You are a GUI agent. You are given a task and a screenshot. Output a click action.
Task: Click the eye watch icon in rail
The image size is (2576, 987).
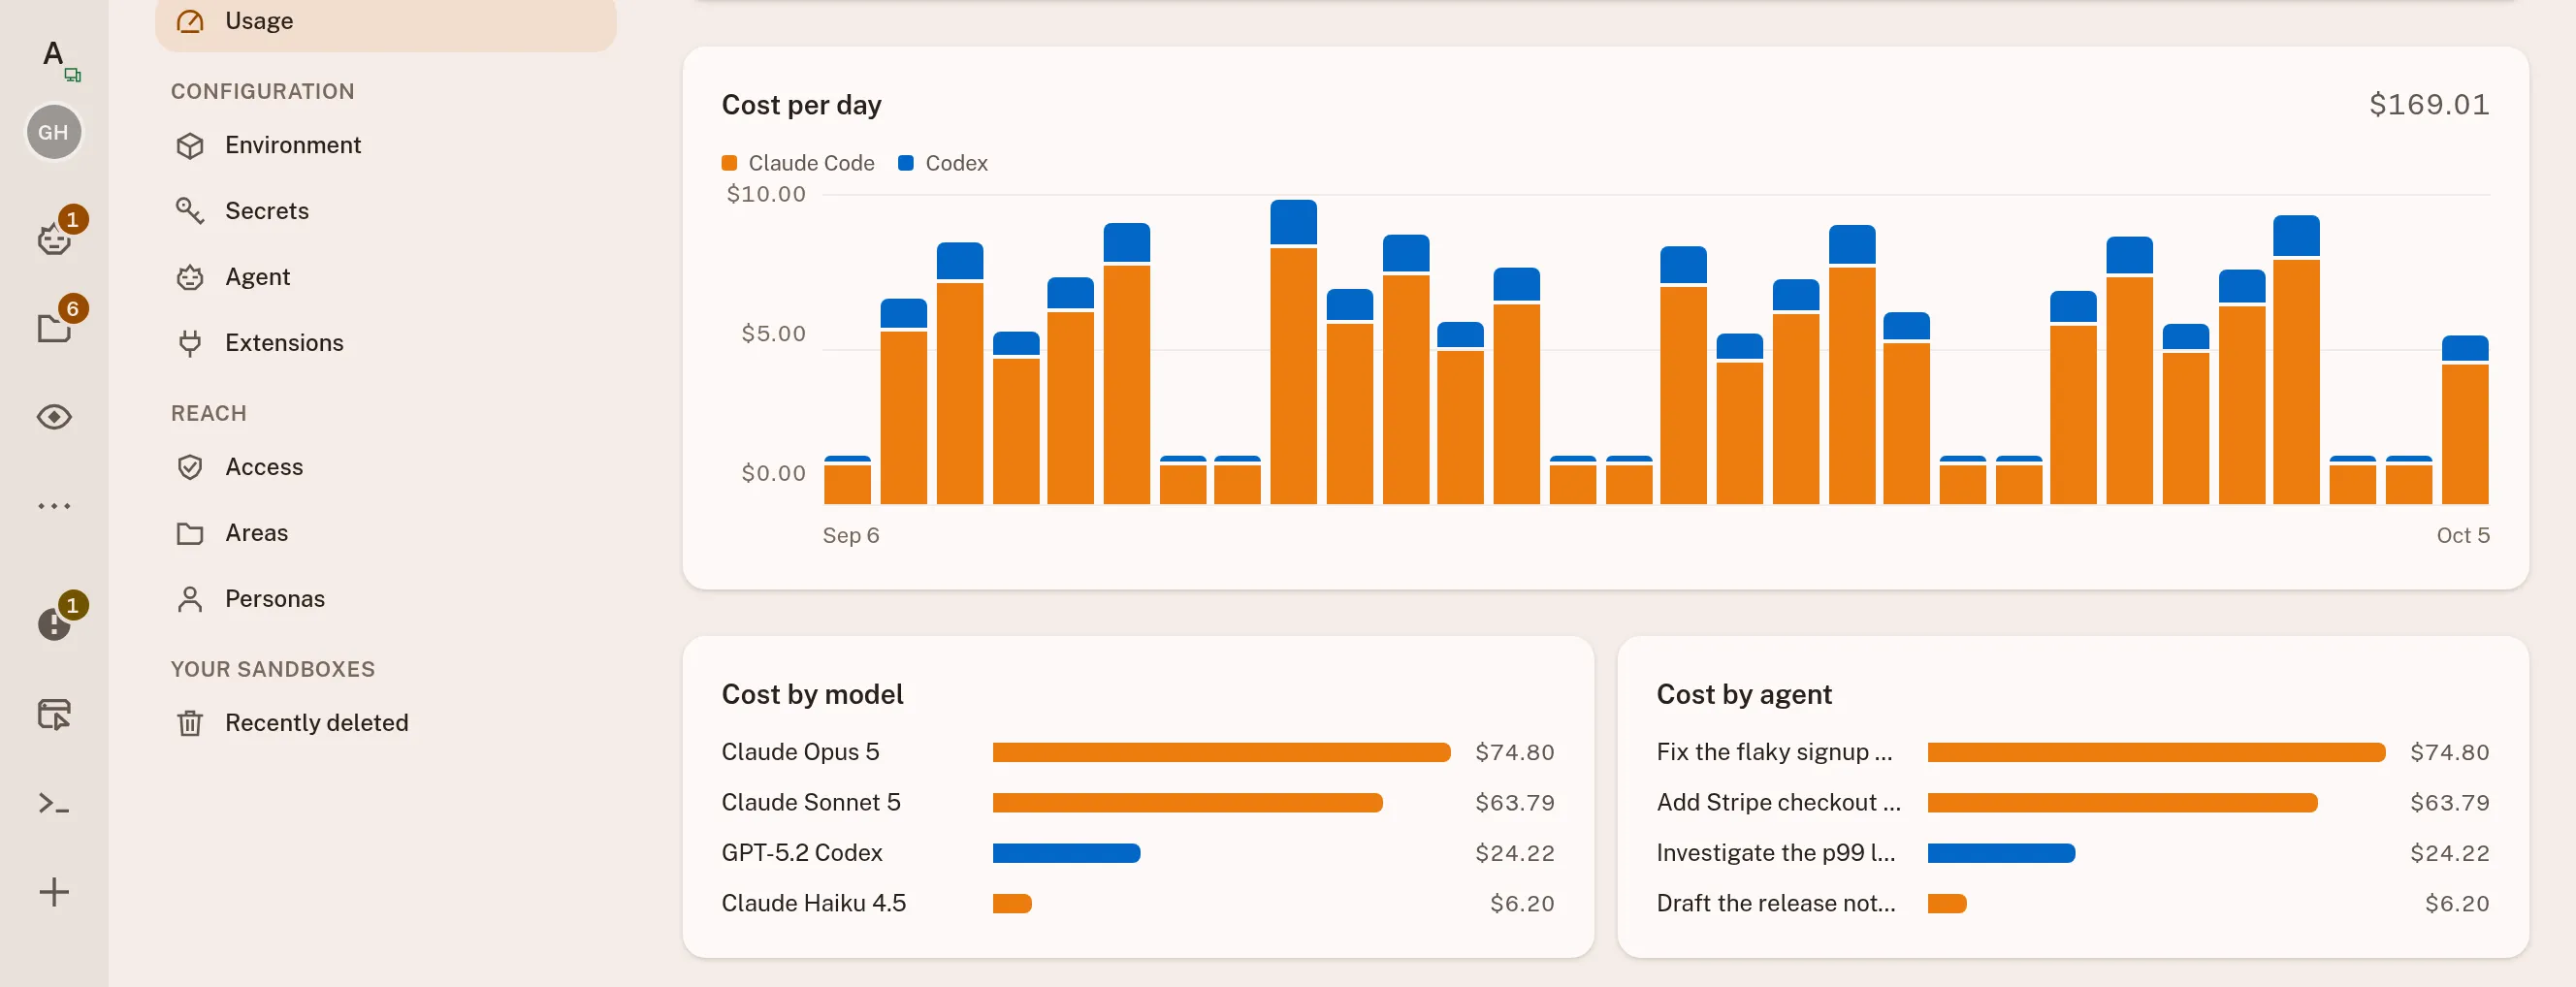coord(54,417)
